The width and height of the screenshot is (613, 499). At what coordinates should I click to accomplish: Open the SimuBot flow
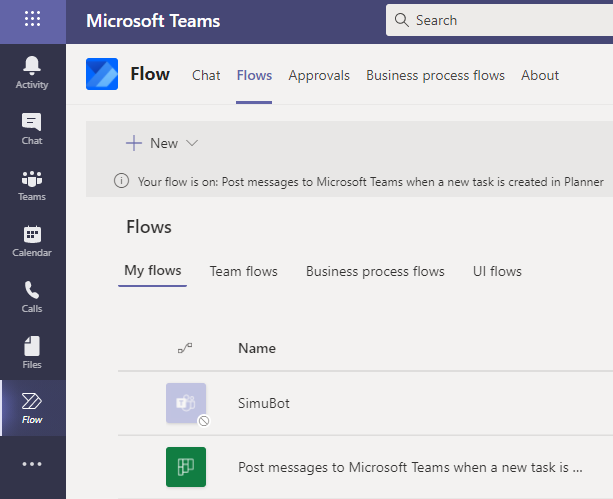264,403
